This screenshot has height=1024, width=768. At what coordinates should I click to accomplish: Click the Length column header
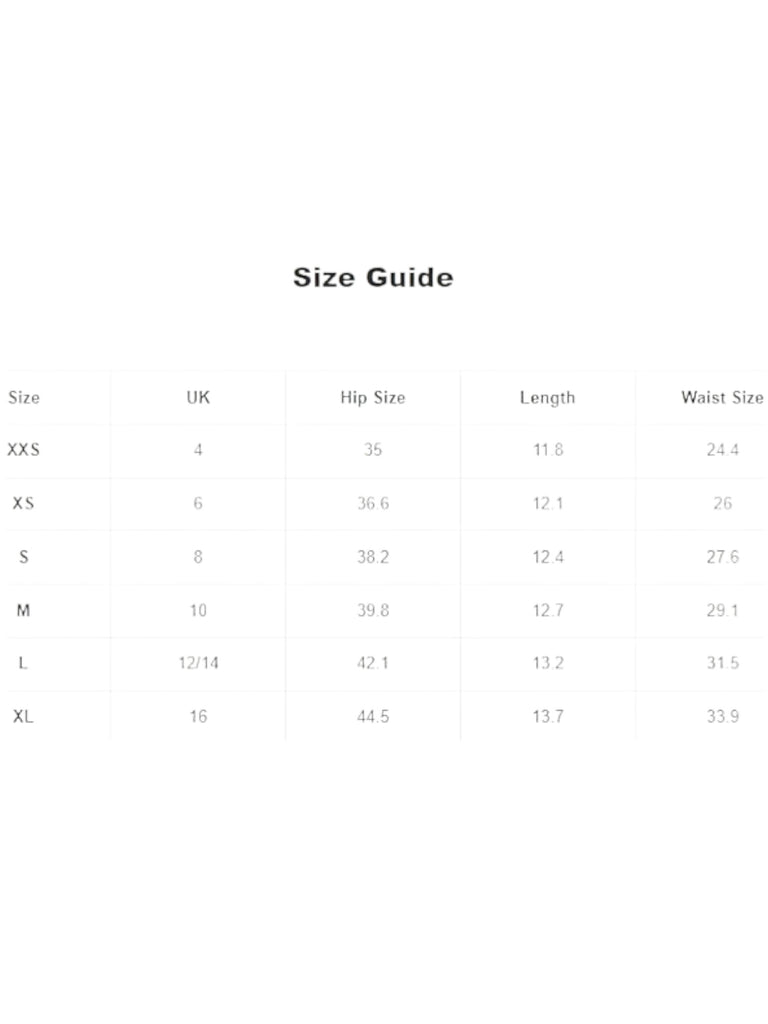(547, 398)
